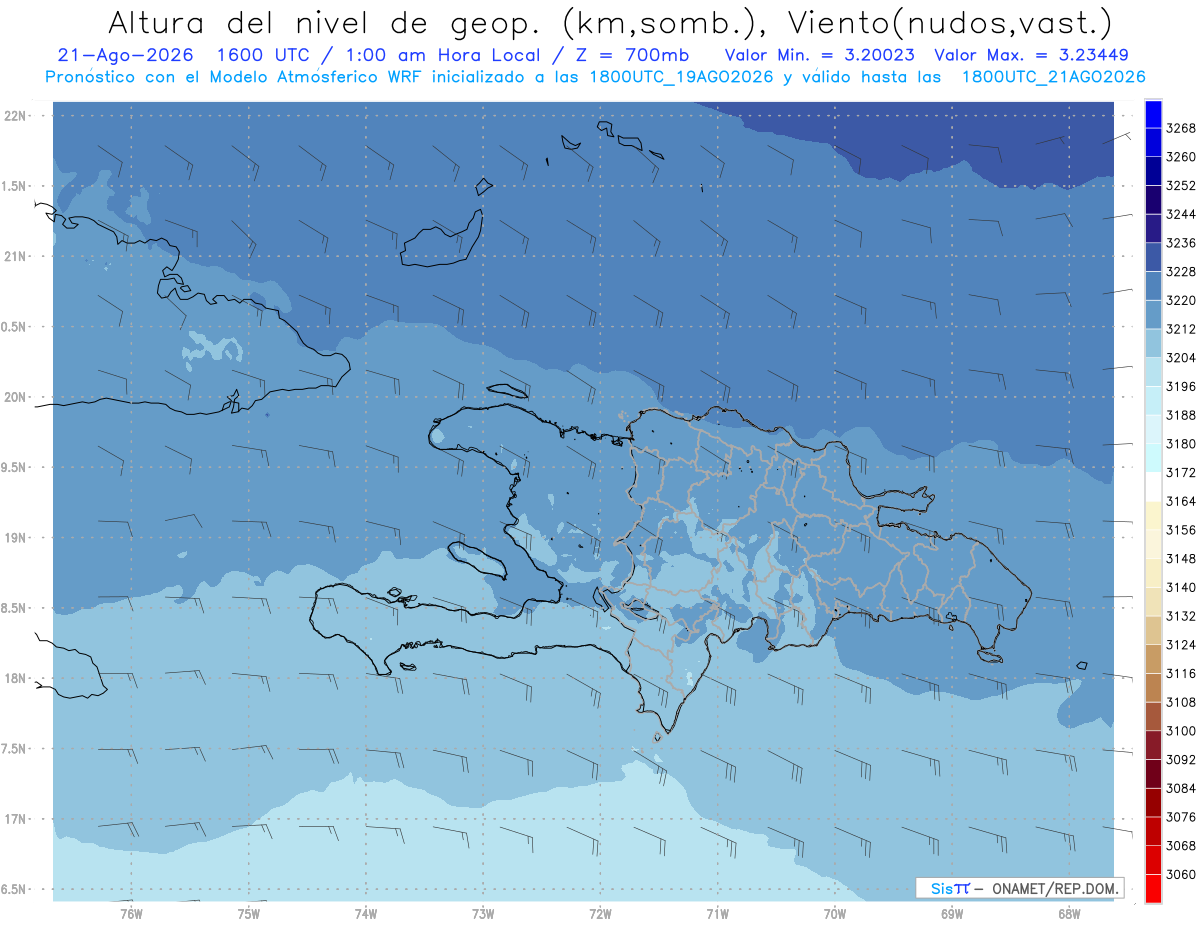Click the 18N latitude tick label
The width and height of the screenshot is (1200, 927).
(17, 679)
